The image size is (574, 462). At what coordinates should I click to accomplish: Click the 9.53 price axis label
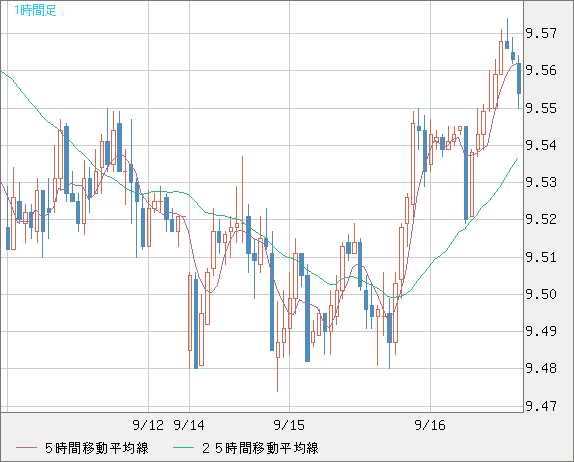coord(541,182)
